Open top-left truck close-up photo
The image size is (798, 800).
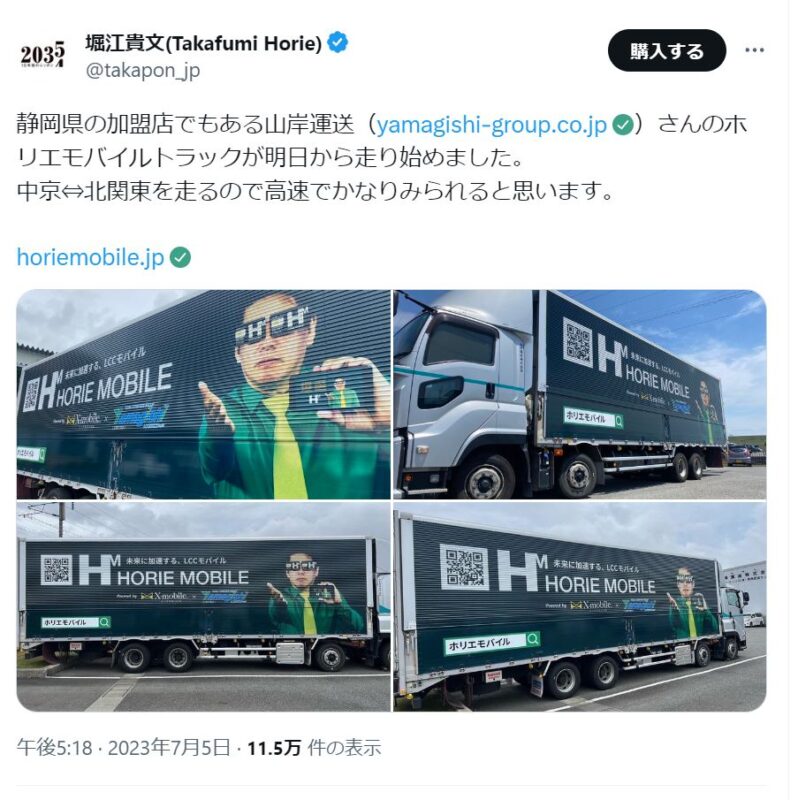tap(204, 394)
